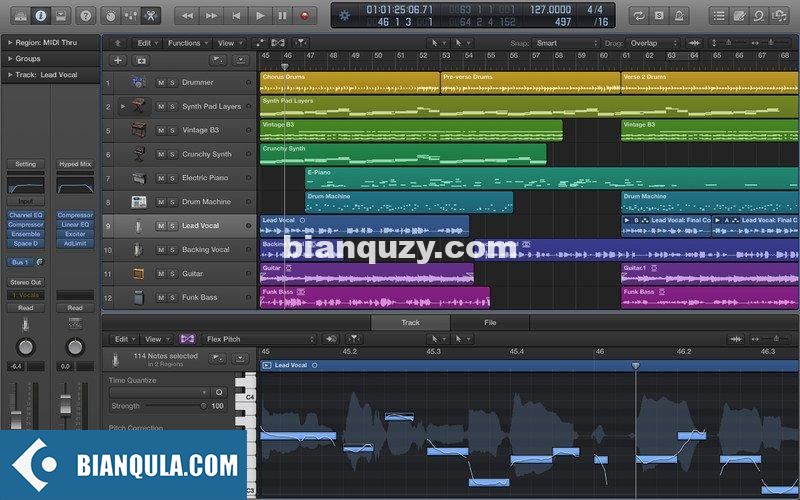The height and width of the screenshot is (500, 800).
Task: Switch editor to the File tab
Action: [490, 322]
